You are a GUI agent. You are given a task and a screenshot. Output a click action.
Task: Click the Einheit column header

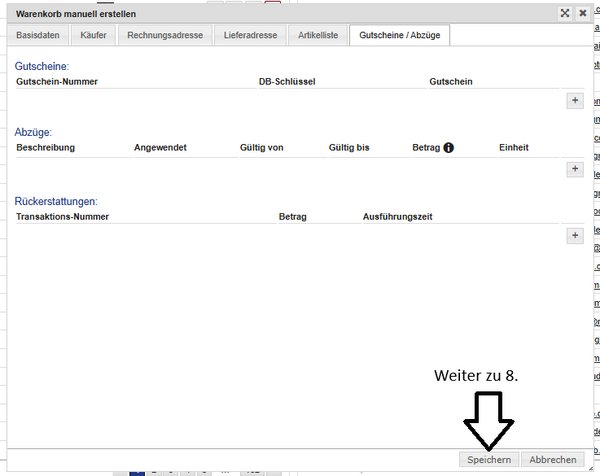coord(514,148)
